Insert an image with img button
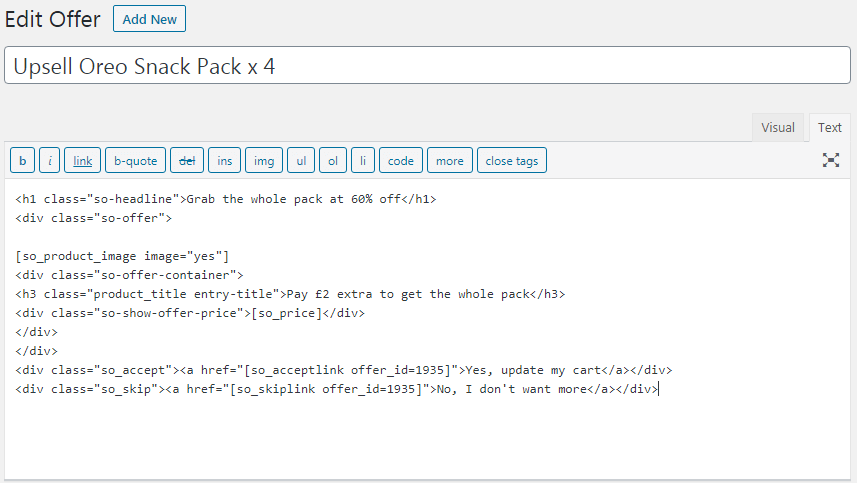Image resolution: width=857 pixels, height=483 pixels. click(264, 161)
